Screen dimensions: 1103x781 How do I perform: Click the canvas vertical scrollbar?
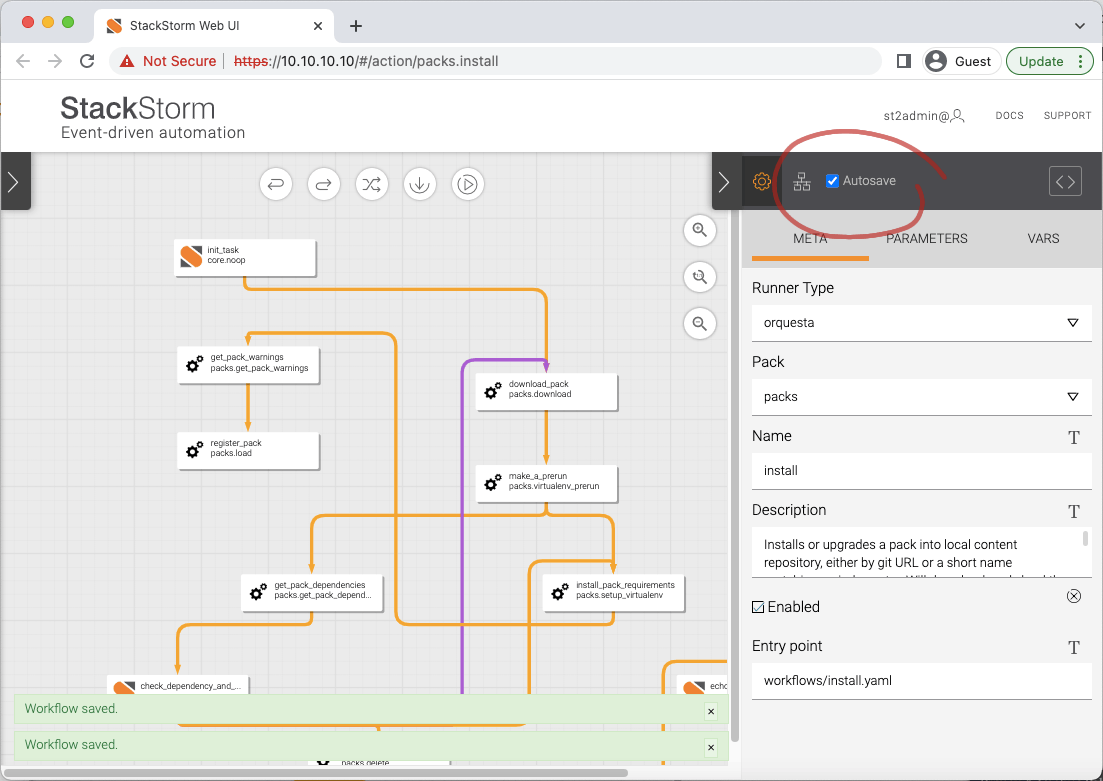click(734, 476)
